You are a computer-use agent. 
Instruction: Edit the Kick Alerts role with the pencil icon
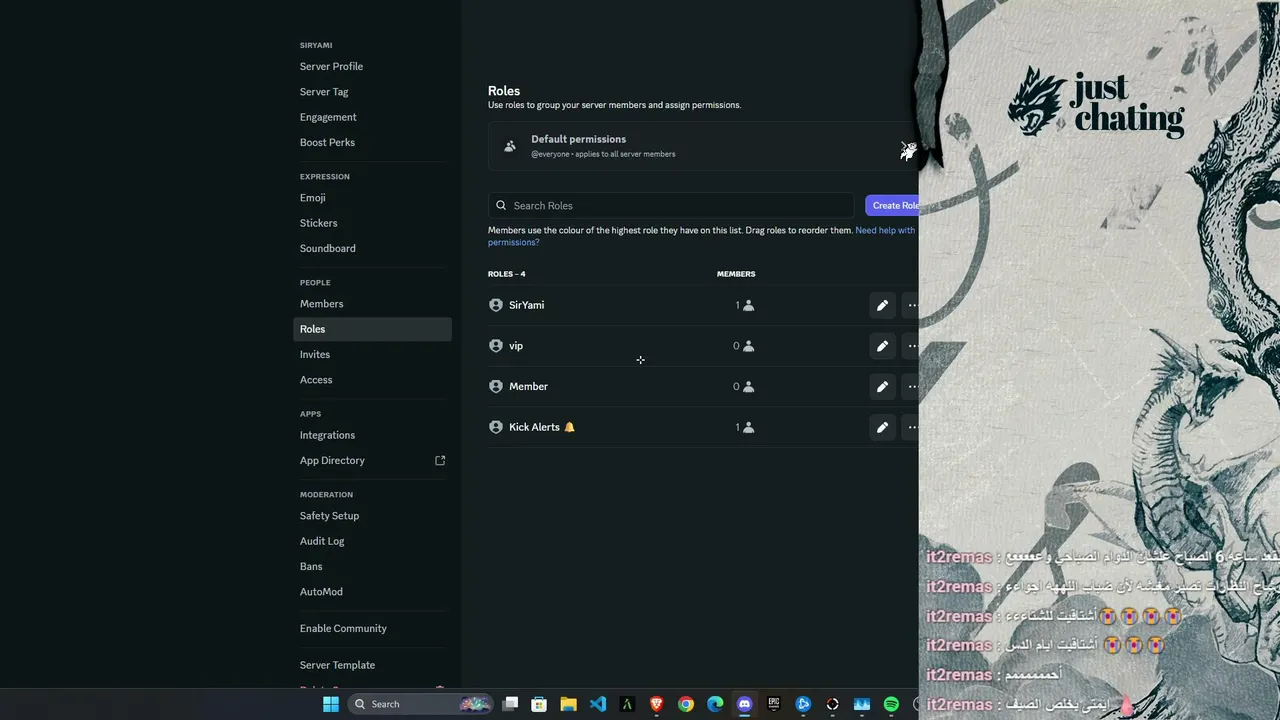pos(882,427)
